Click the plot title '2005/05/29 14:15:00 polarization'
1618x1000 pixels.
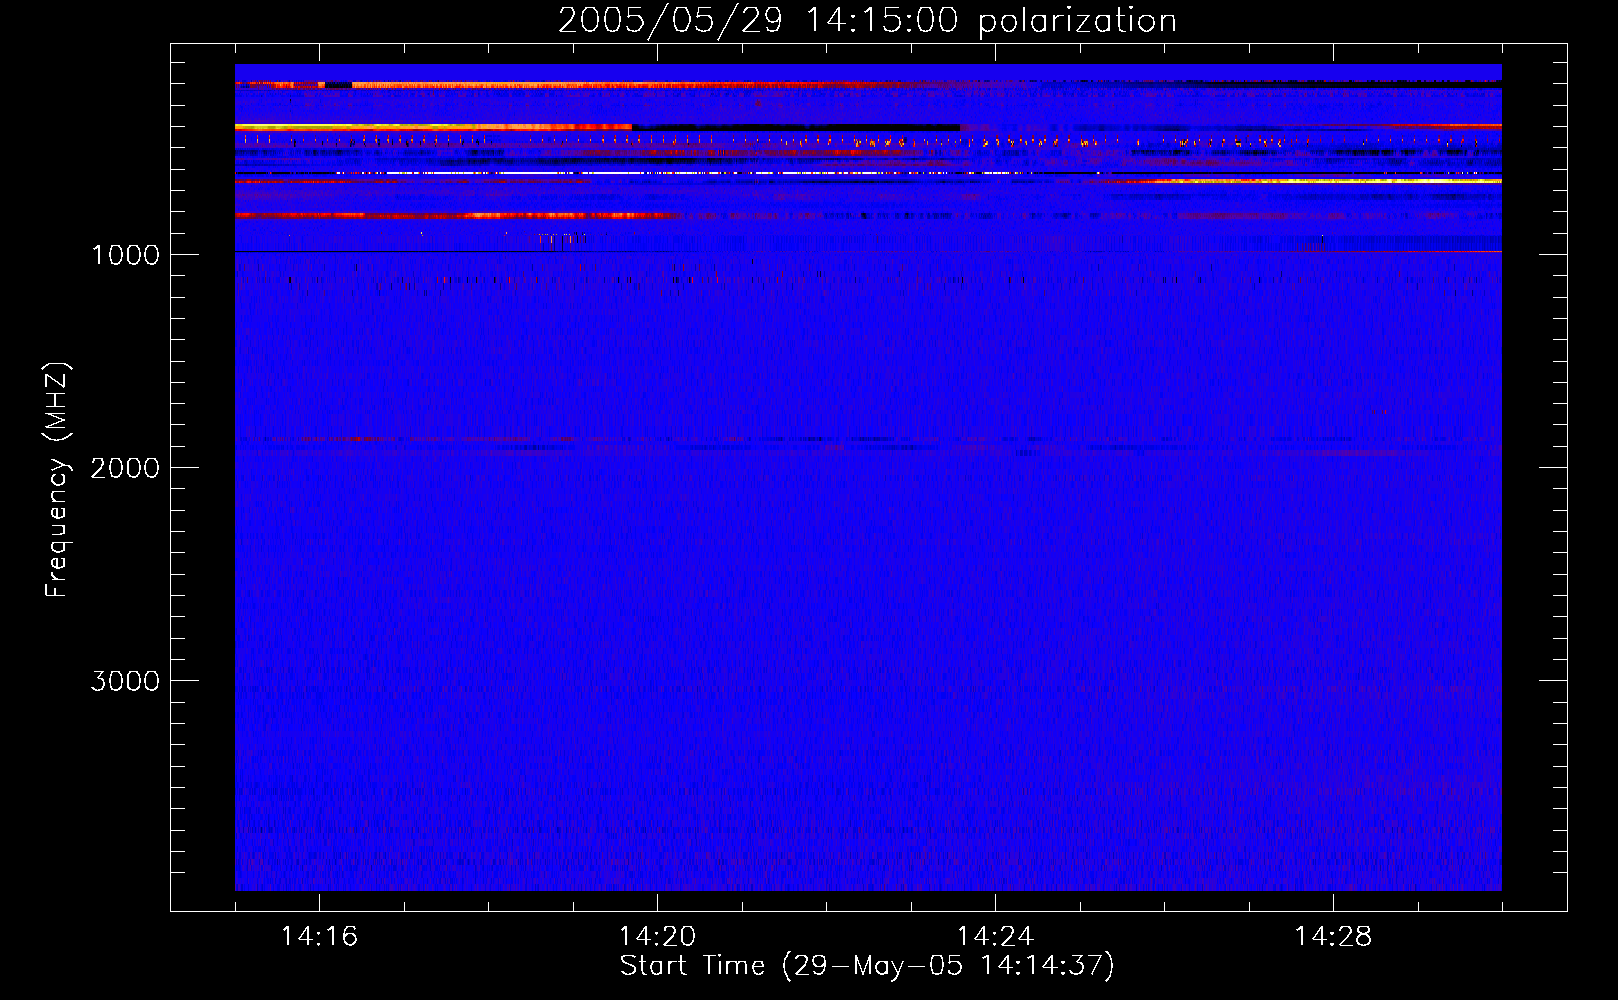click(x=867, y=21)
